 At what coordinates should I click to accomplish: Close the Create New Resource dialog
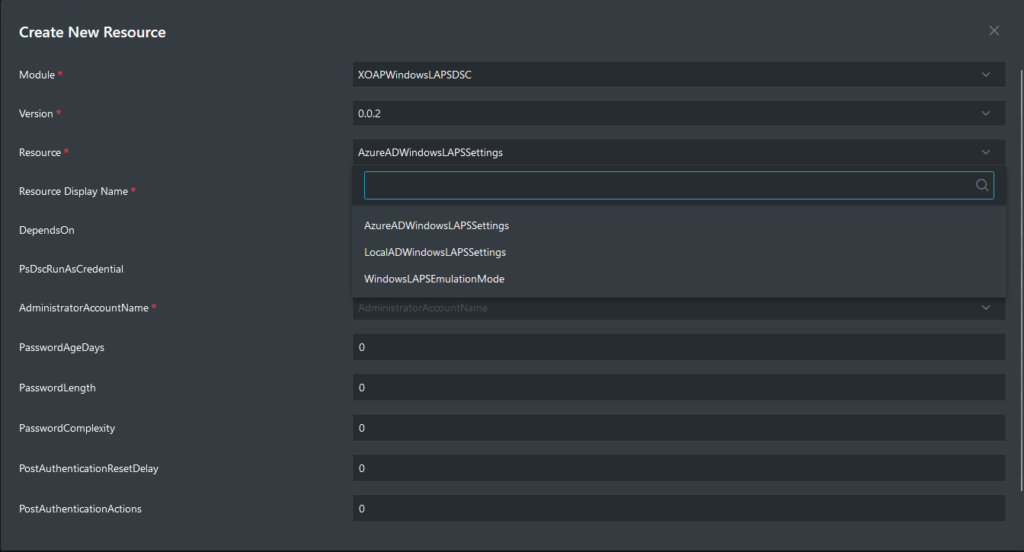(x=994, y=31)
